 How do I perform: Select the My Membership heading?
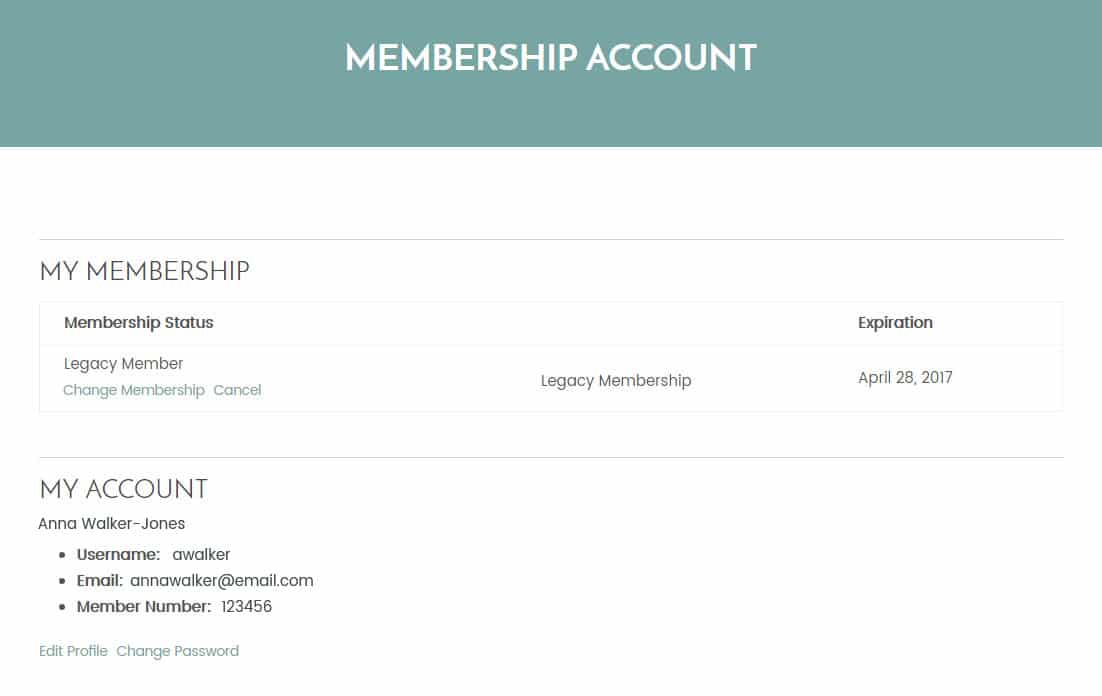[x=144, y=271]
